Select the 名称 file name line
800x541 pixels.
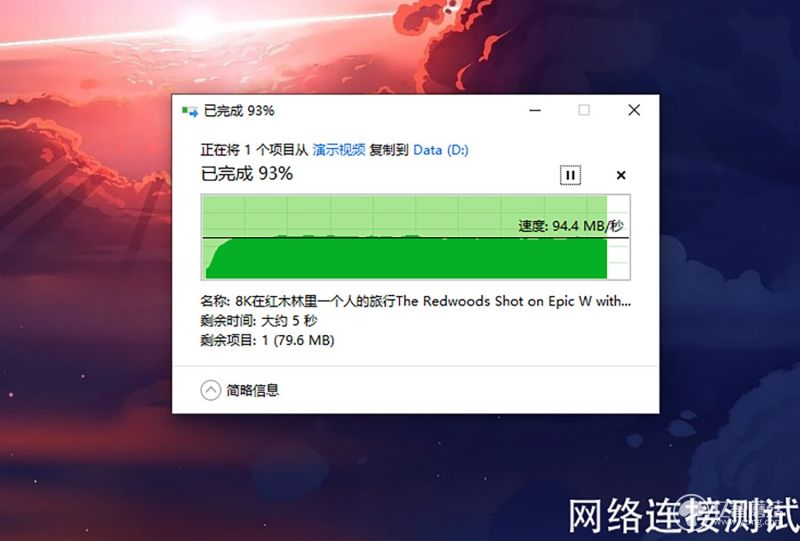coord(415,301)
